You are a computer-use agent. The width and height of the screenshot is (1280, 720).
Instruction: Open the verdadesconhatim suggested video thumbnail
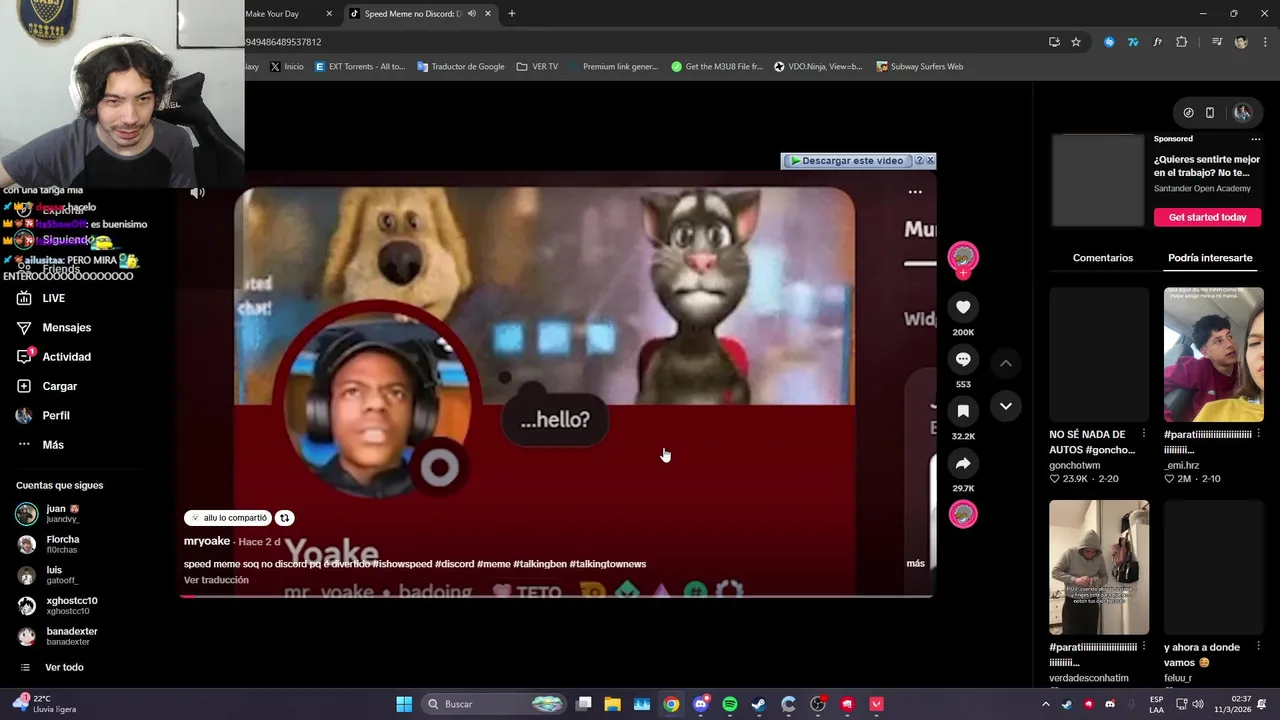(1099, 567)
